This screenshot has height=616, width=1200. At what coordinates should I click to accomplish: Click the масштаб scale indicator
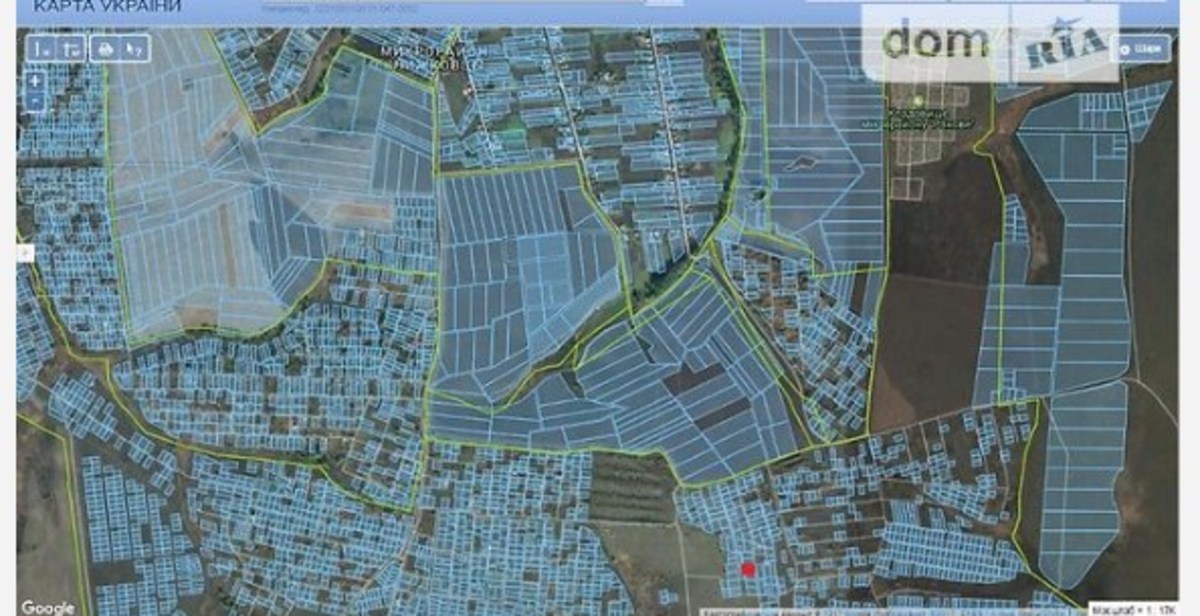coord(1135,608)
